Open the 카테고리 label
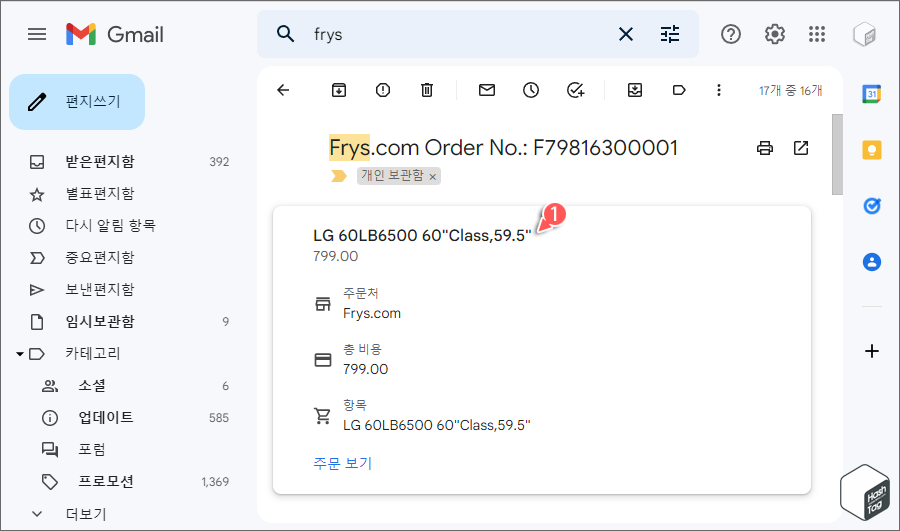900x531 pixels. pos(93,354)
